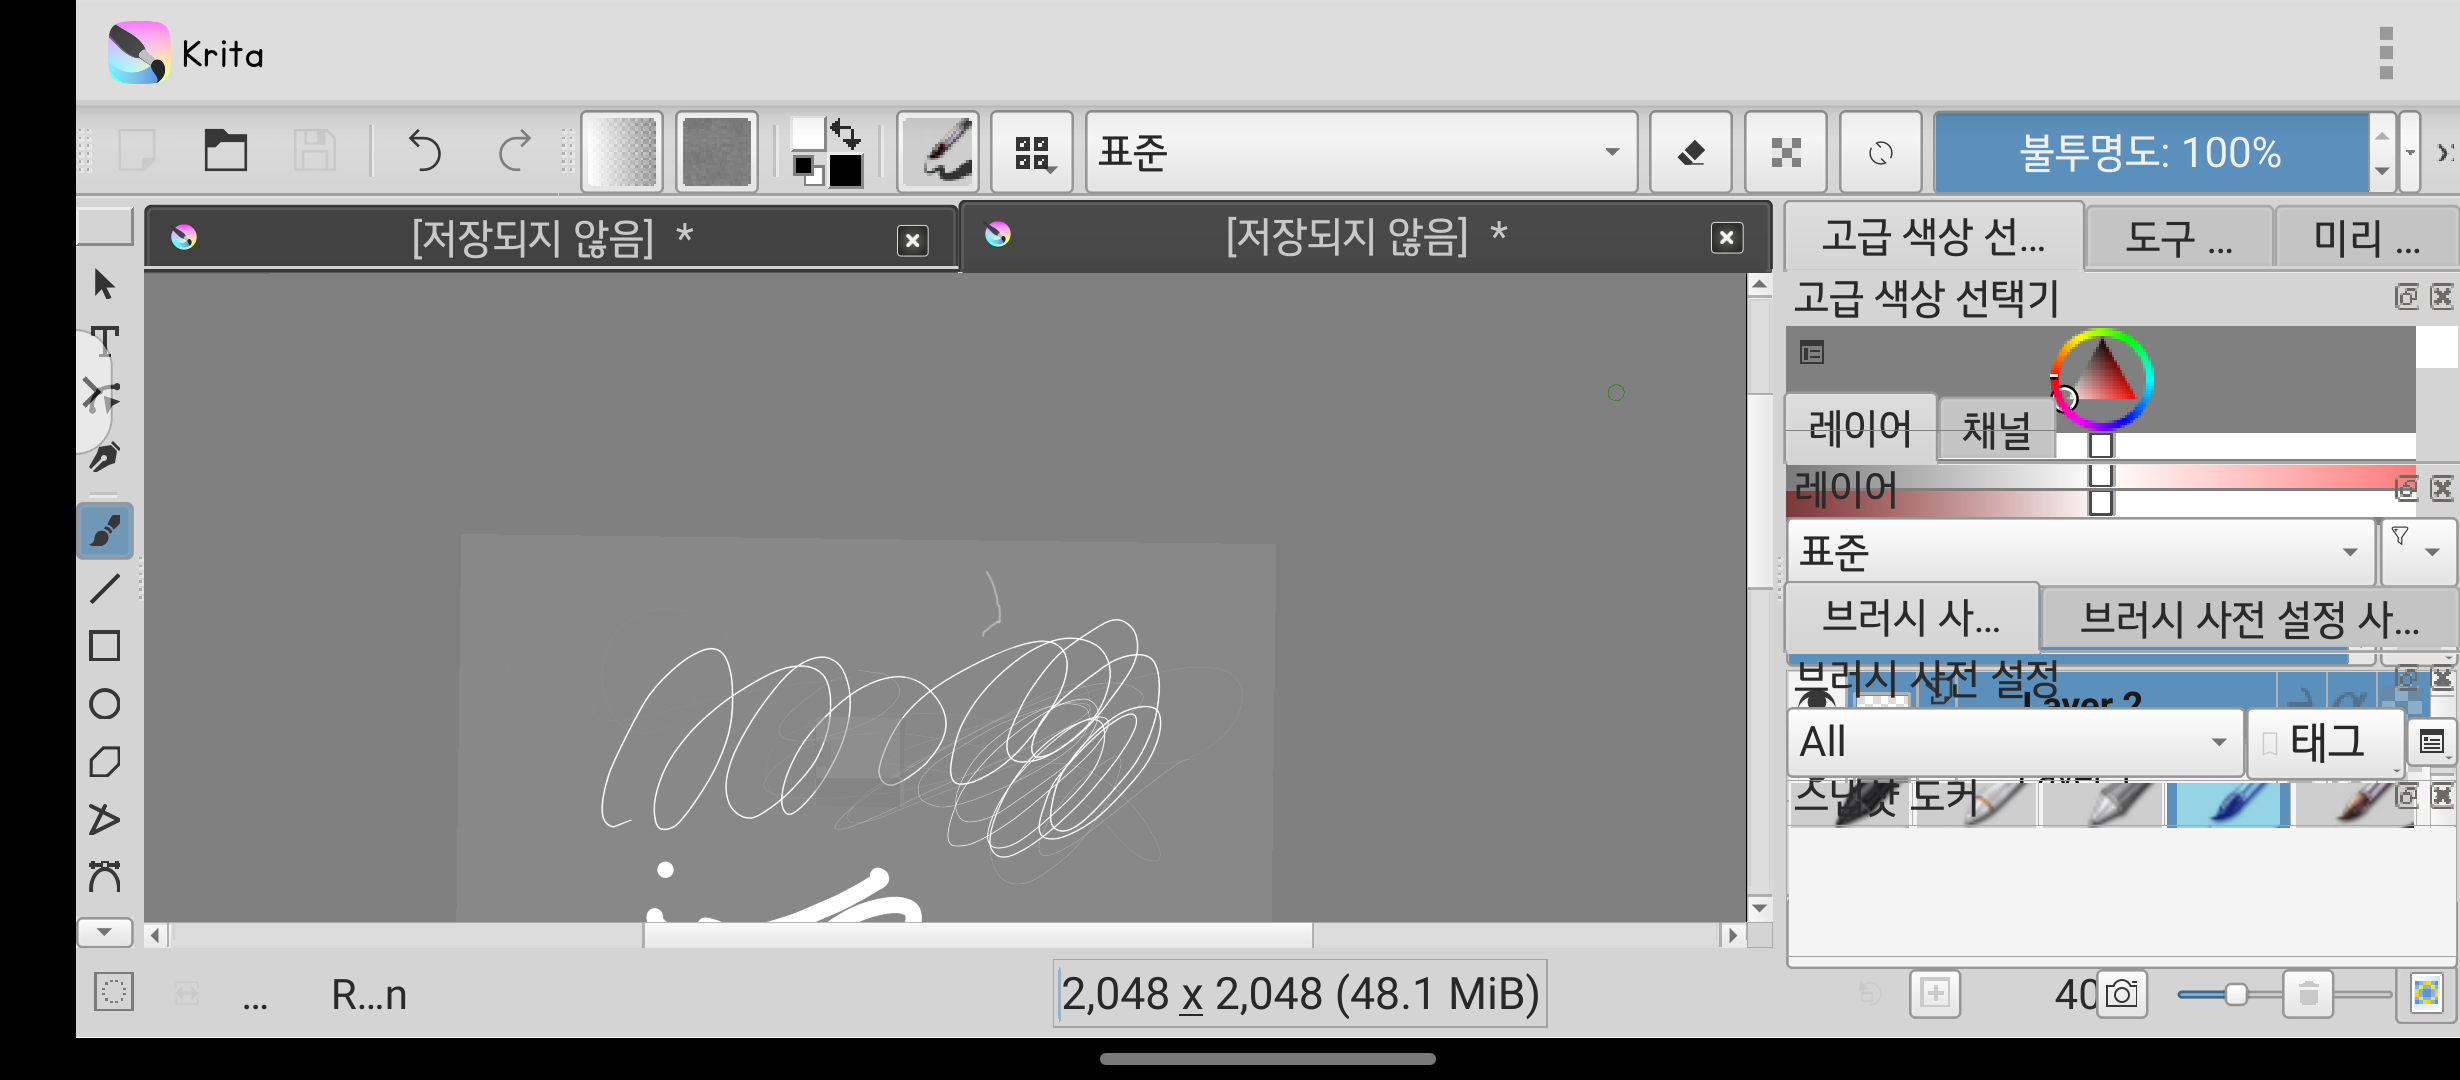The height and width of the screenshot is (1080, 2460).
Task: Open layer blend mode 표준 dropdown
Action: [2078, 551]
